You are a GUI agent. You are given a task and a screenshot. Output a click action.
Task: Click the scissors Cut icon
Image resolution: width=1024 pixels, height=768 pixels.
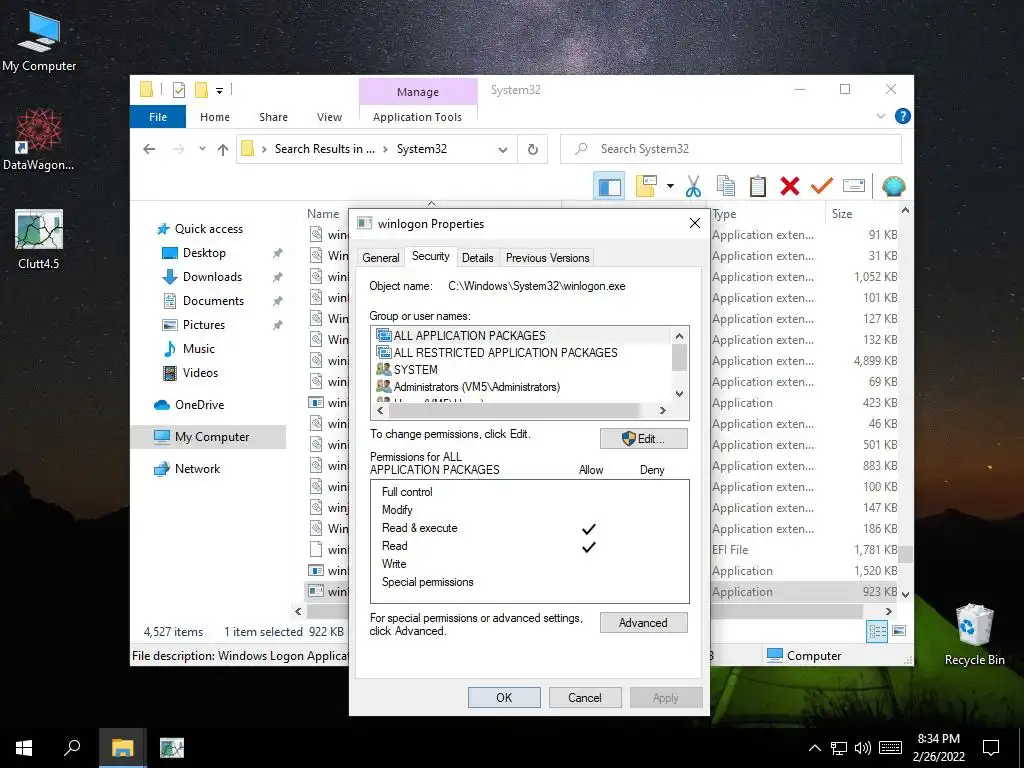(x=694, y=187)
